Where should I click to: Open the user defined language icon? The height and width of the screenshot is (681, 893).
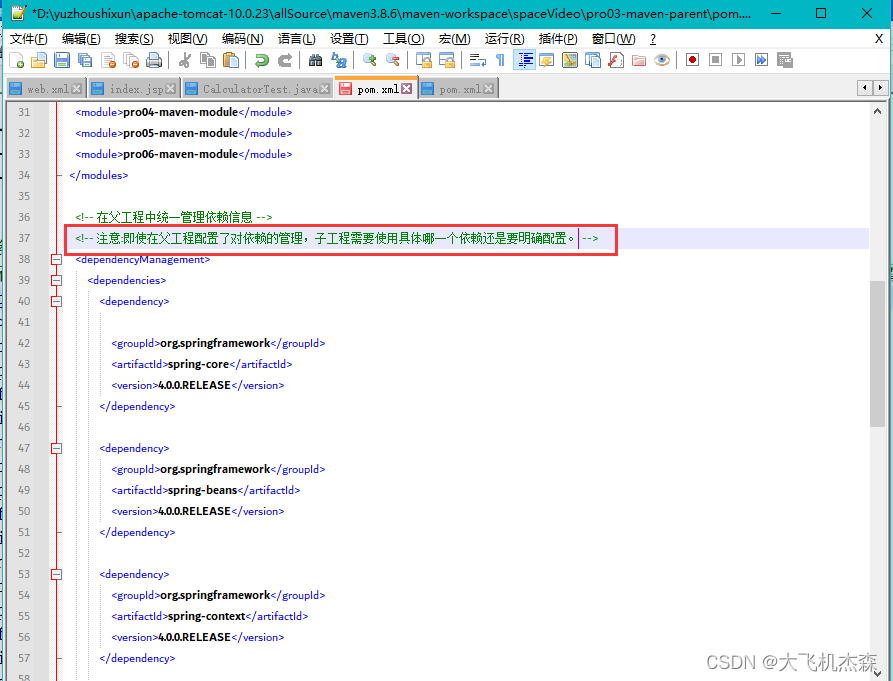(x=547, y=60)
